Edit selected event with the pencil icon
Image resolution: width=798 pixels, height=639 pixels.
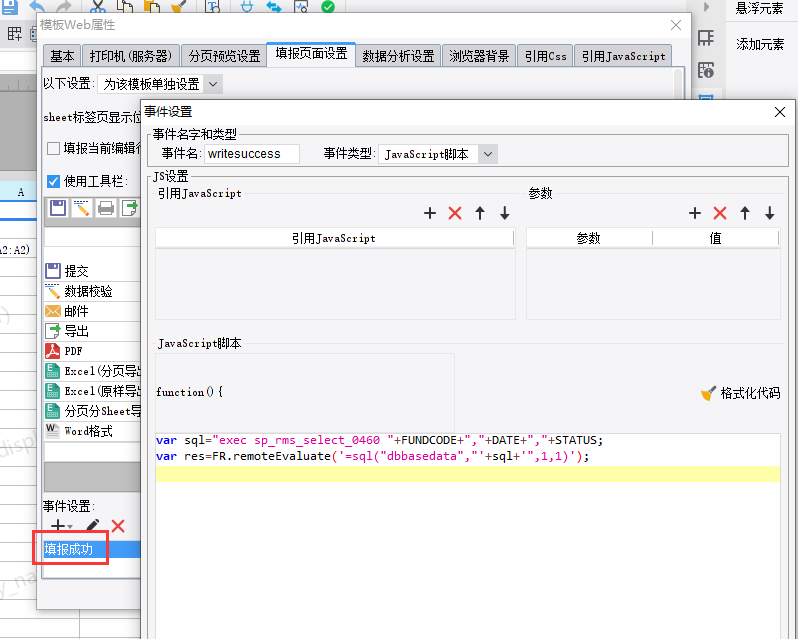[93, 526]
